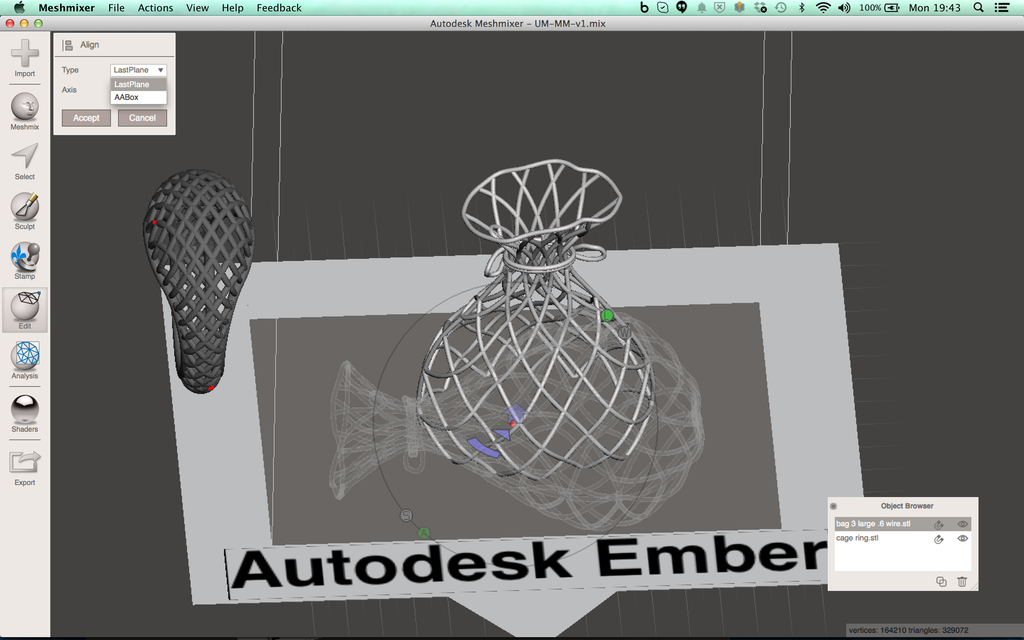Click the Hangouts quote menu bar icon

[682, 8]
